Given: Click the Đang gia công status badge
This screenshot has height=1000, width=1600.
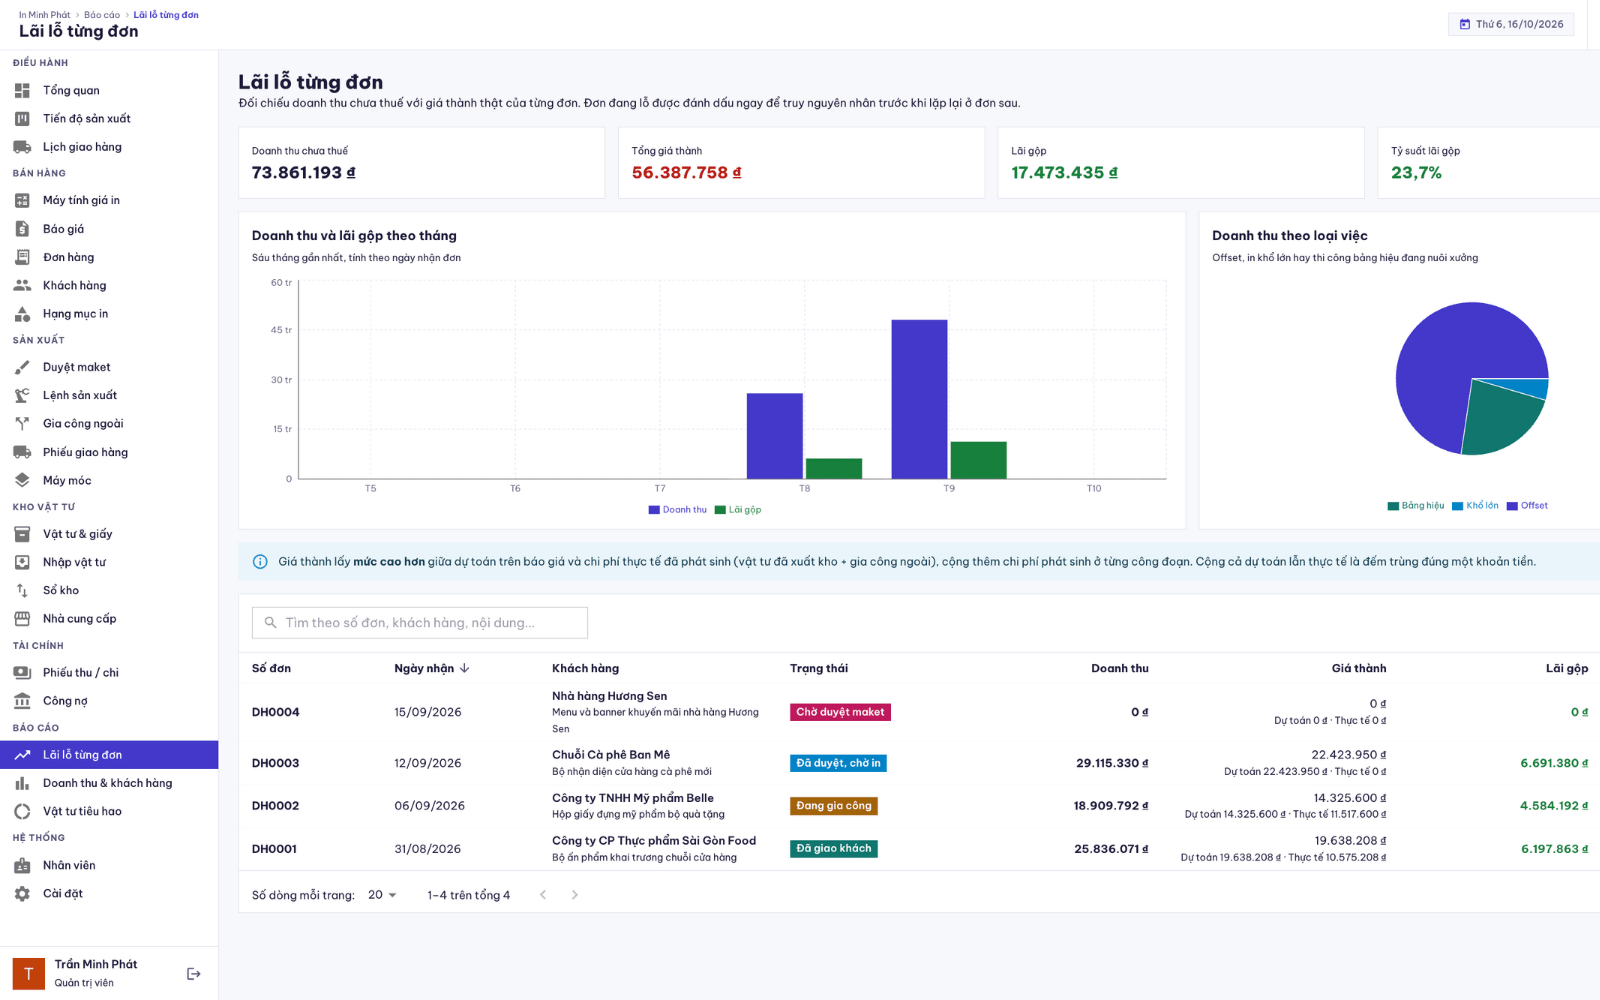Looking at the screenshot, I should (x=834, y=806).
